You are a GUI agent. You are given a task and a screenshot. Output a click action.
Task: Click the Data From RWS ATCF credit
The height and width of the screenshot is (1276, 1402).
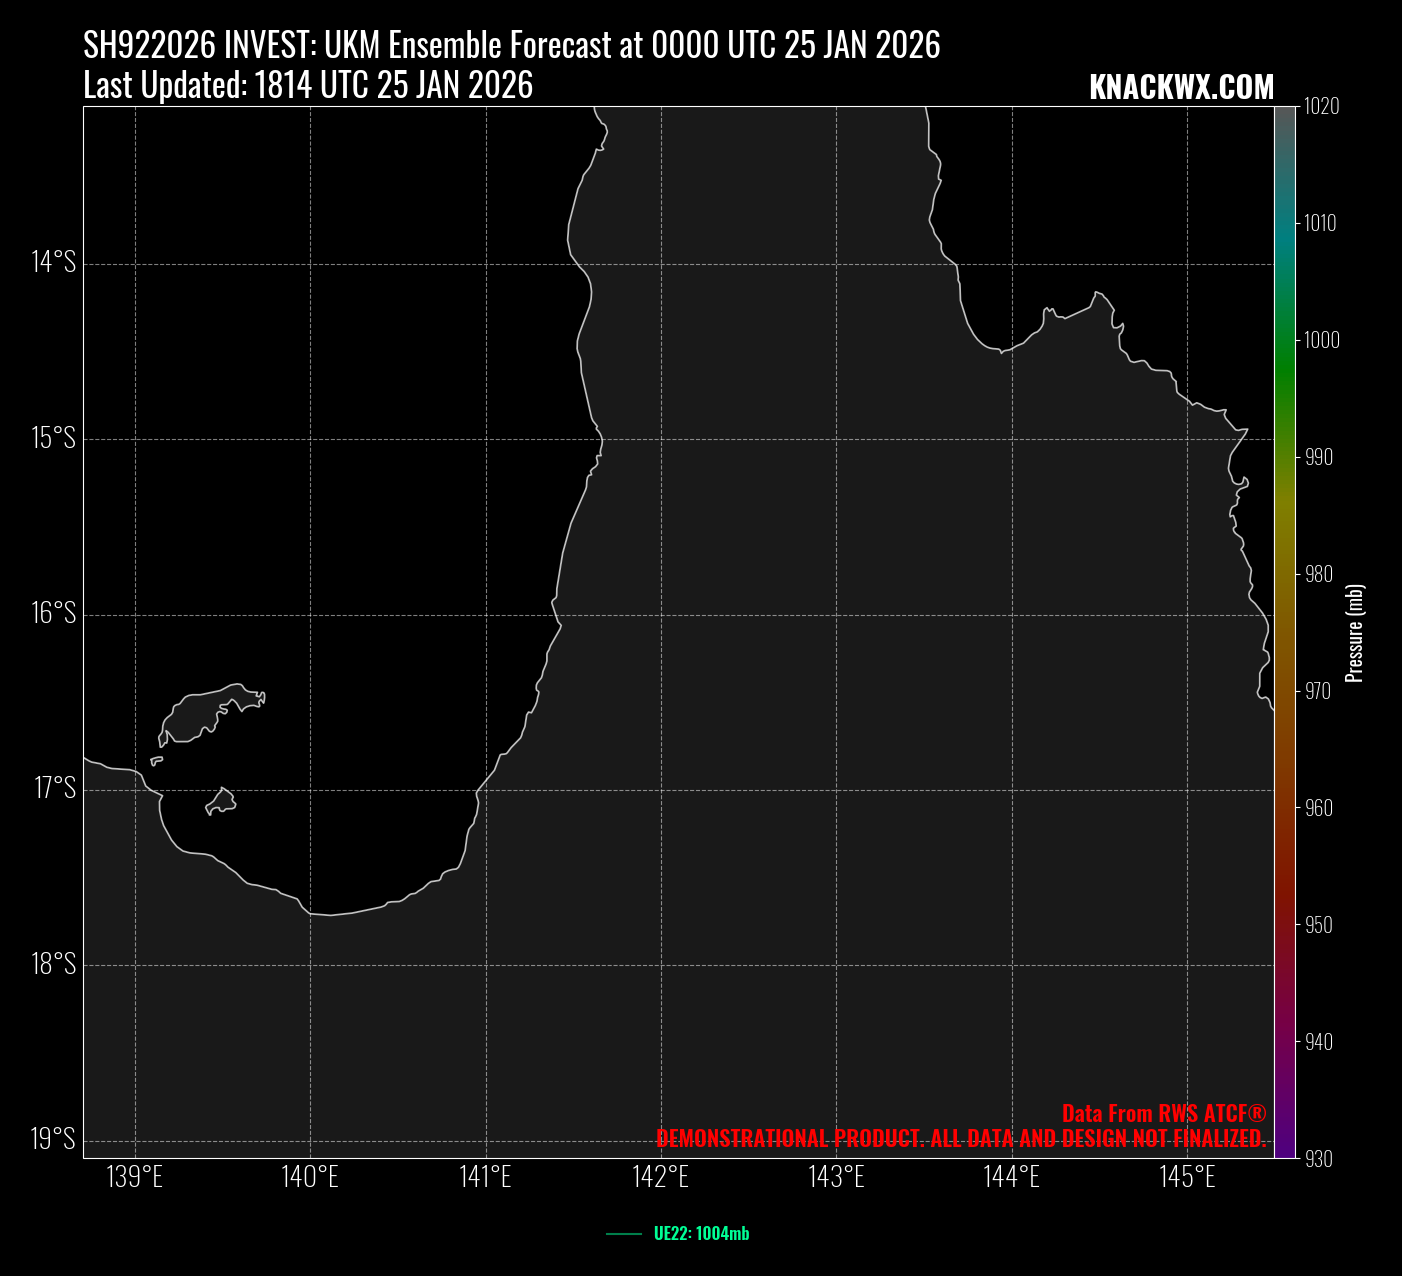[x=1164, y=1114]
